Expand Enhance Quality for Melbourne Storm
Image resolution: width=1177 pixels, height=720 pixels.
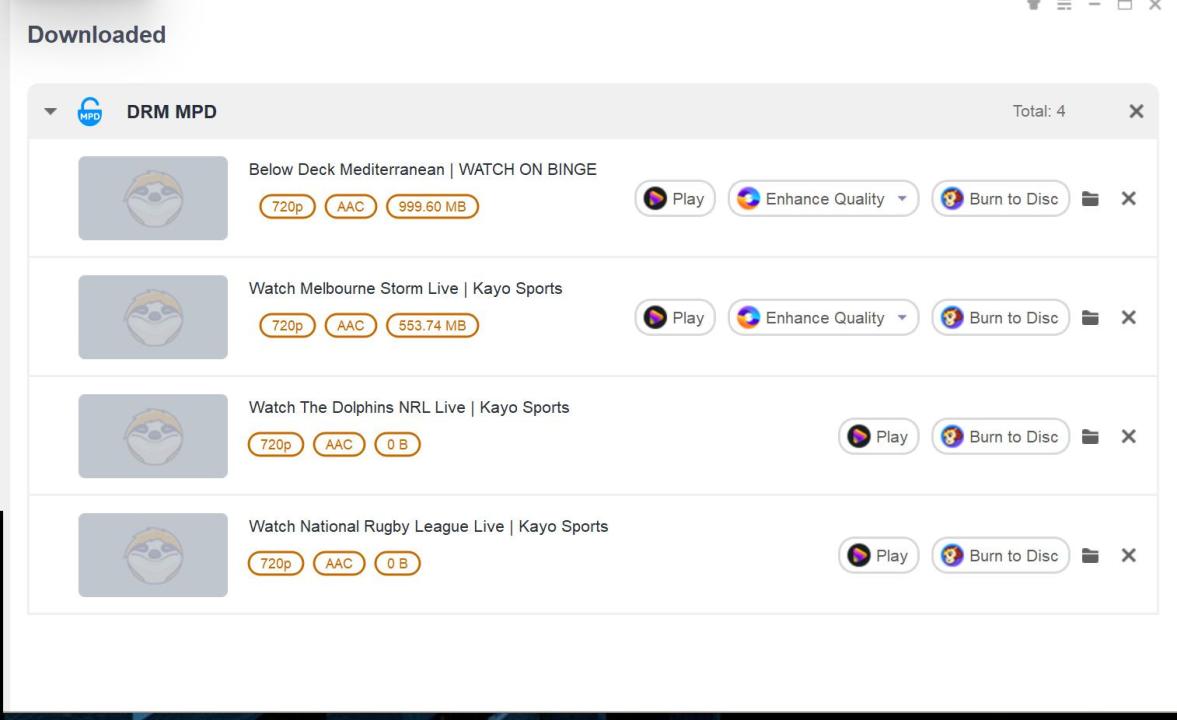pyautogui.click(x=903, y=318)
